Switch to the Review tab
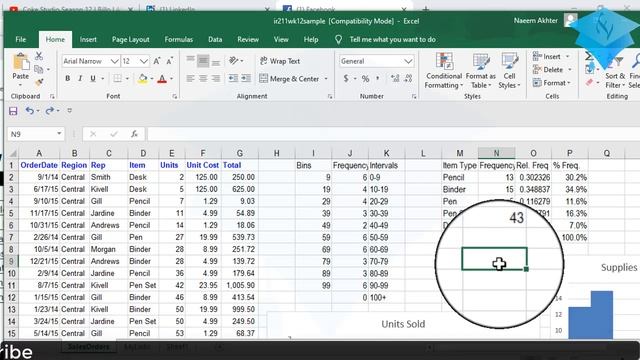Screen dimensions: 640x360 point(248,40)
